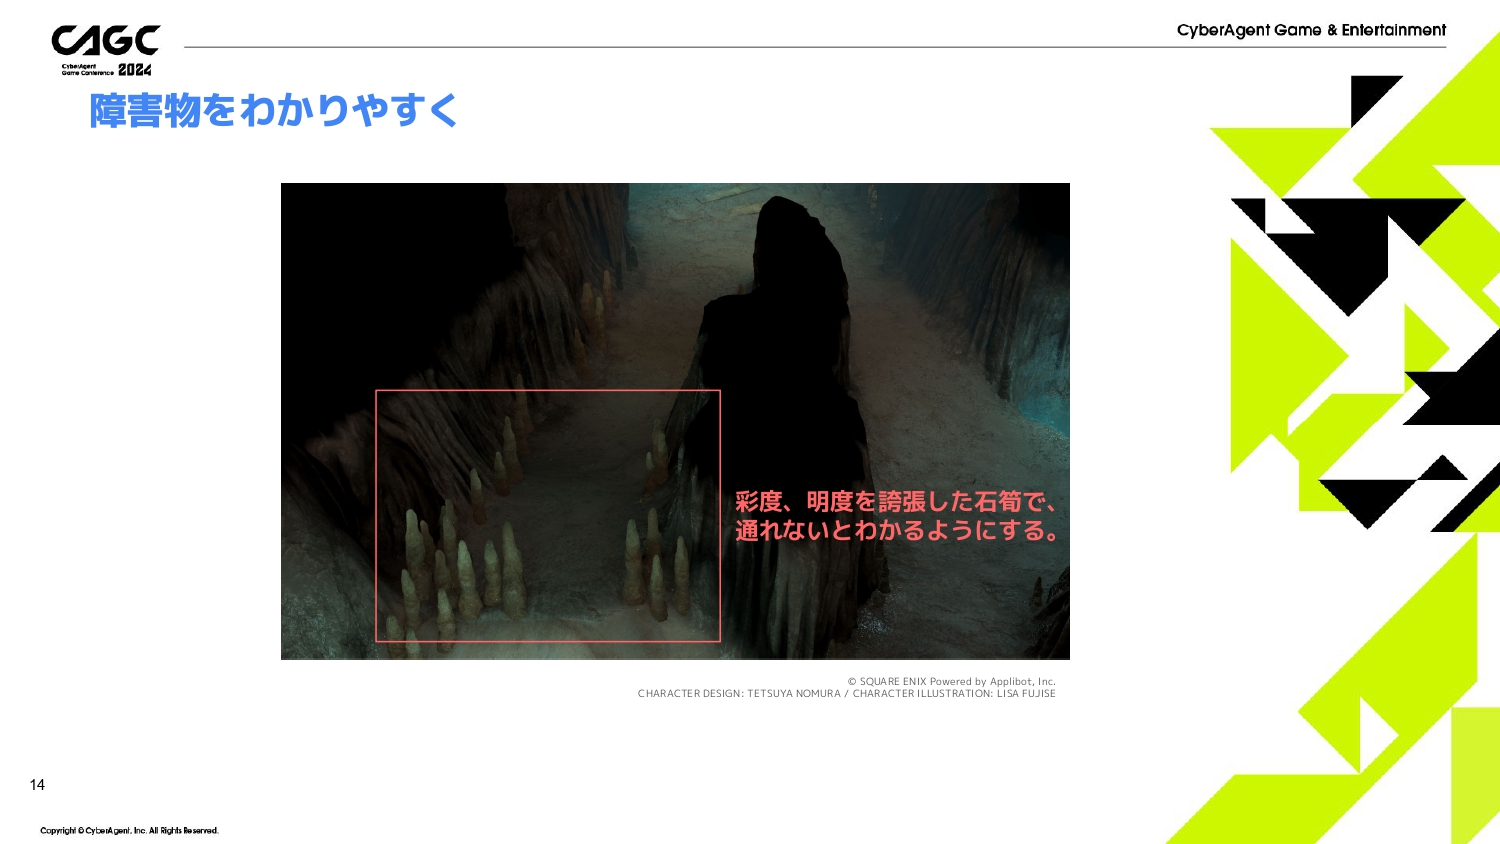This screenshot has height=844, width=1500.
Task: Click the red caption line starting 彩度、明度を誇張した石筍で
Action: pyautogui.click(x=896, y=502)
